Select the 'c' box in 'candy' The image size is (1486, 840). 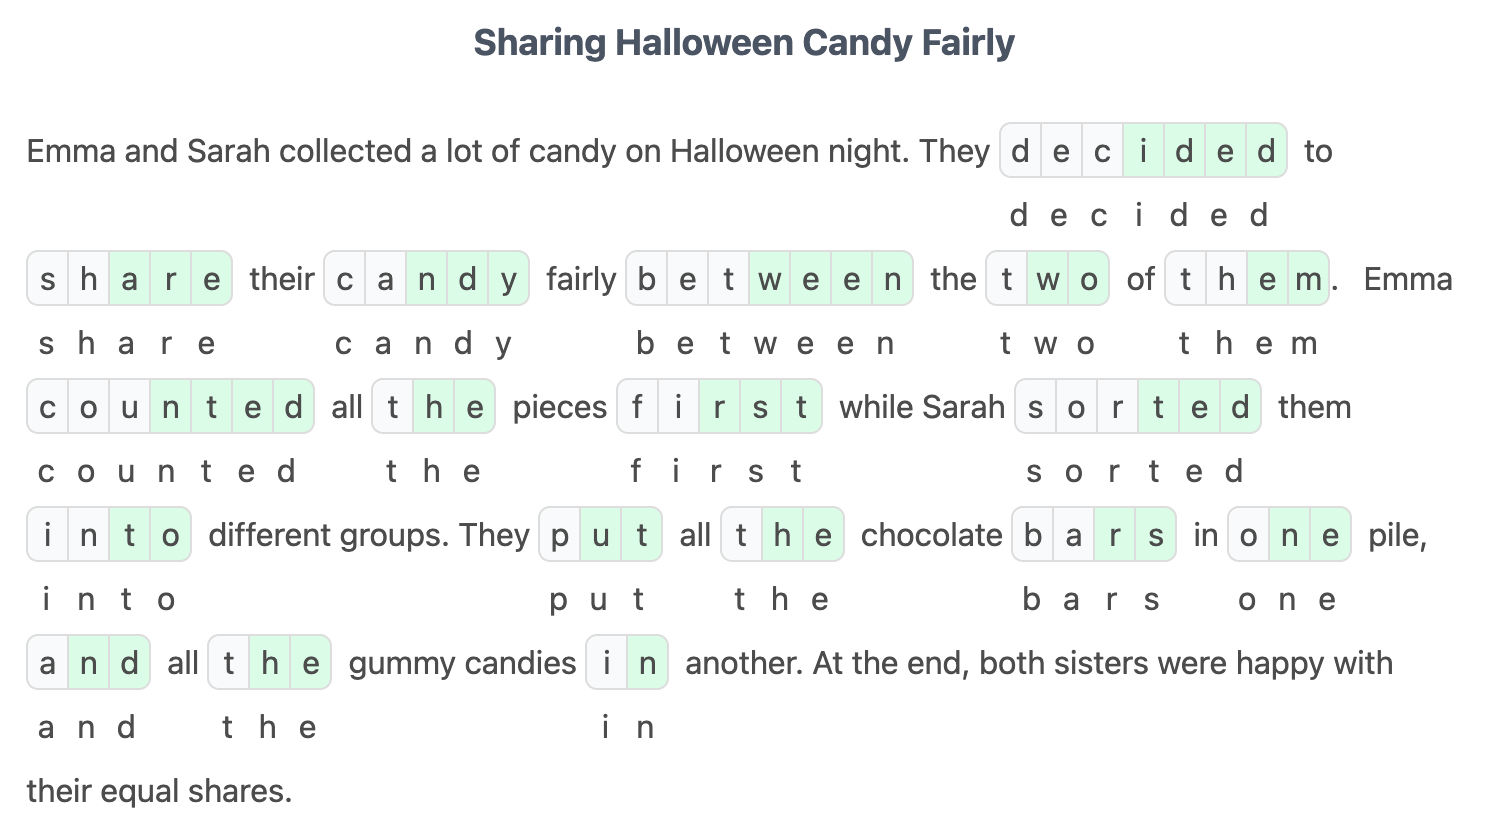(345, 279)
